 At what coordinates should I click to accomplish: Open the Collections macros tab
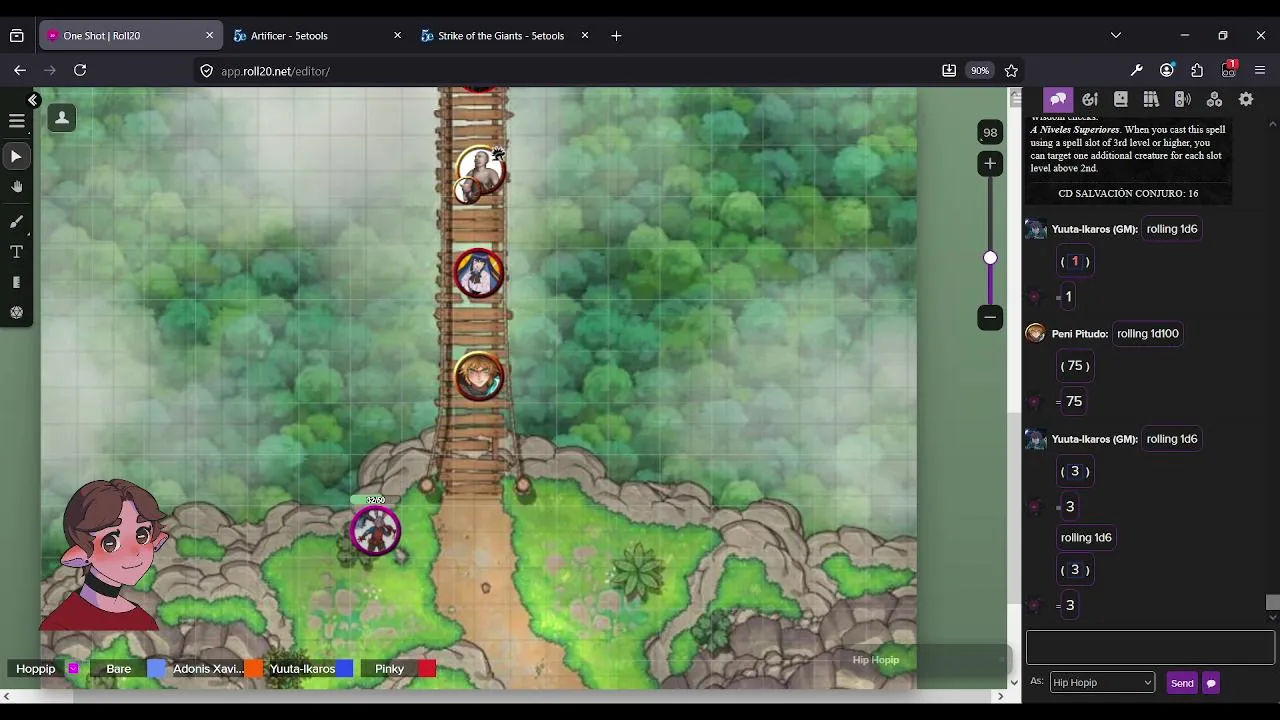pos(1214,99)
